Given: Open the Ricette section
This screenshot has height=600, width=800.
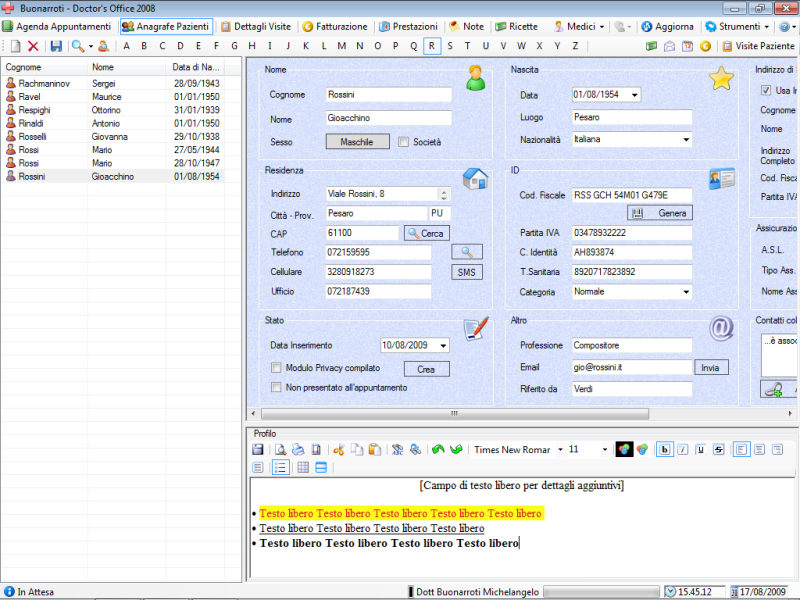Looking at the screenshot, I should coord(517,27).
